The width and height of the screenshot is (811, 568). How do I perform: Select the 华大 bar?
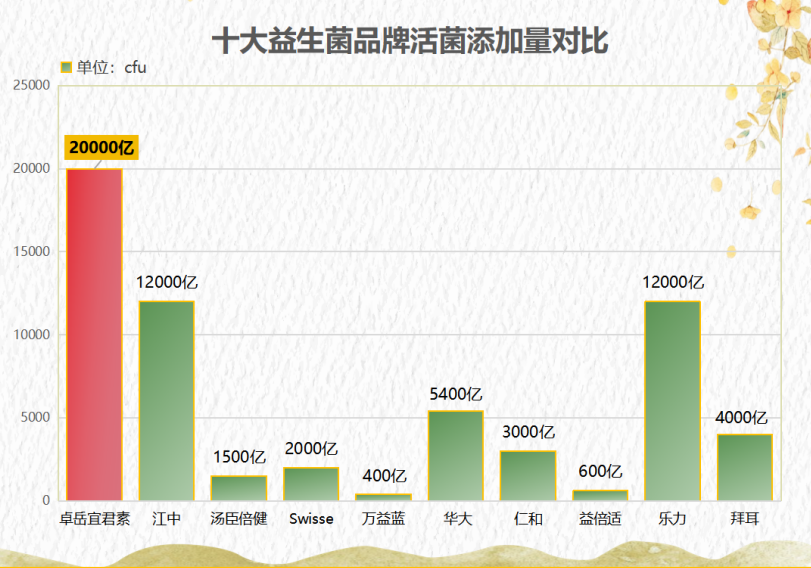[x=456, y=456]
